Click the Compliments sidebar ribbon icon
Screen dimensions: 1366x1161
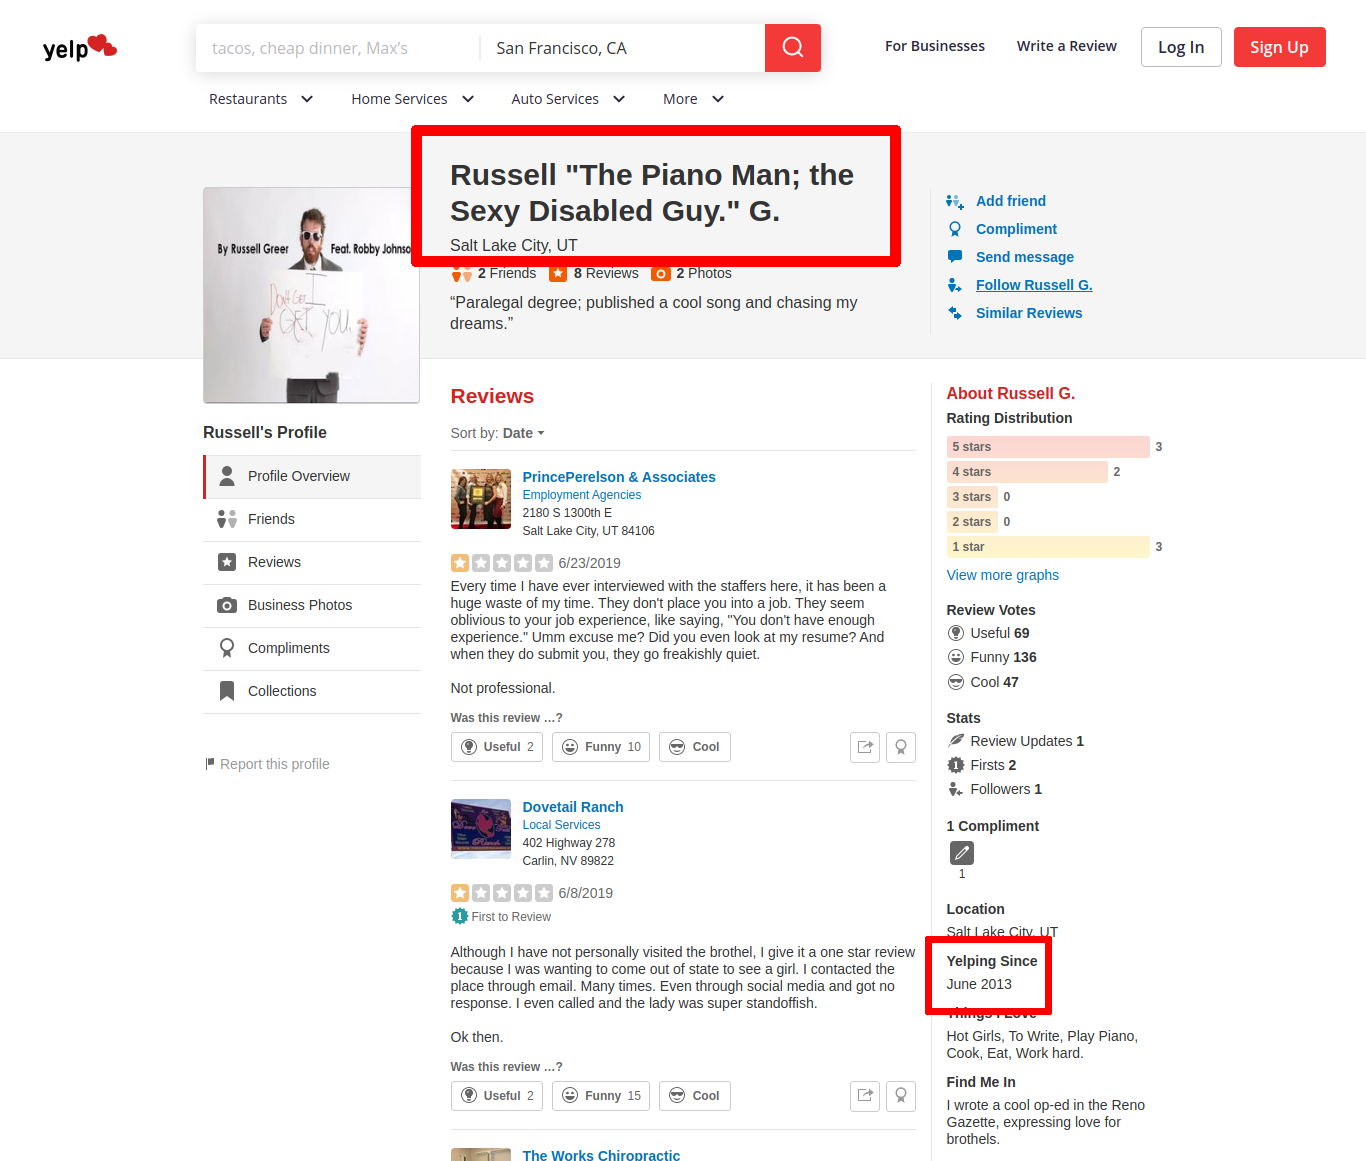coord(227,648)
